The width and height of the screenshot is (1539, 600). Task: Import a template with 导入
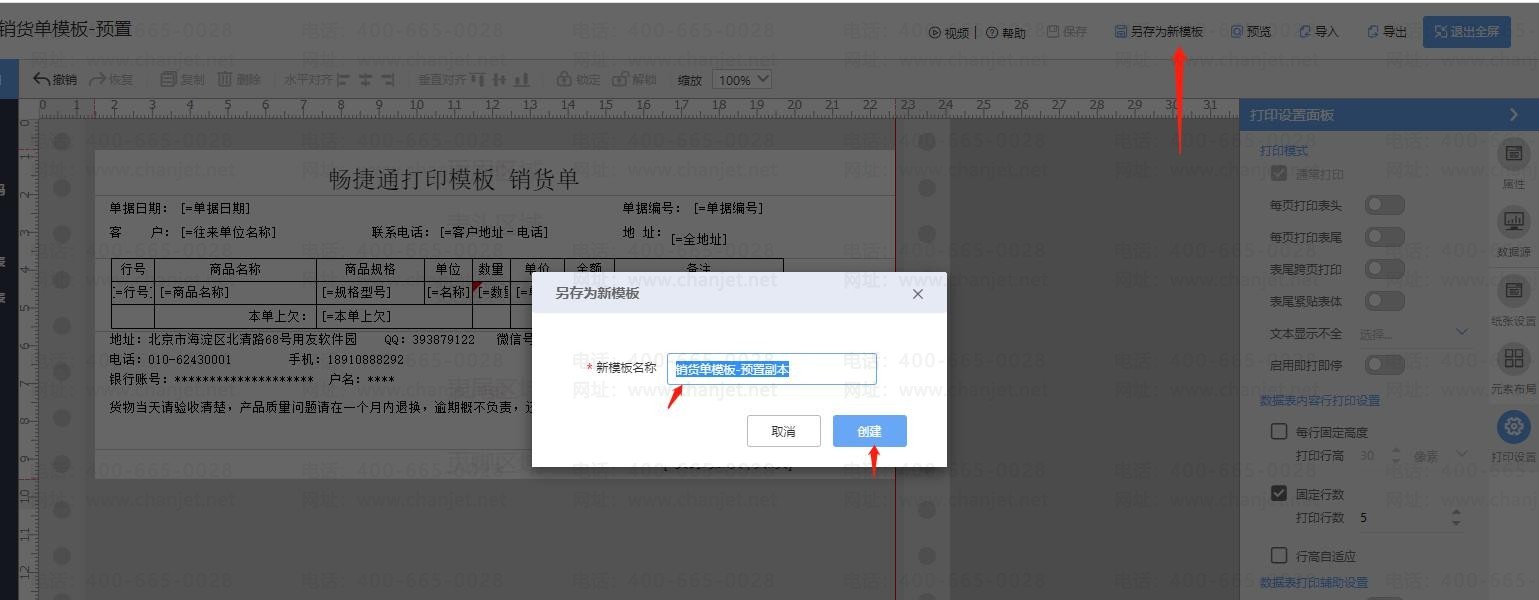click(x=1318, y=32)
